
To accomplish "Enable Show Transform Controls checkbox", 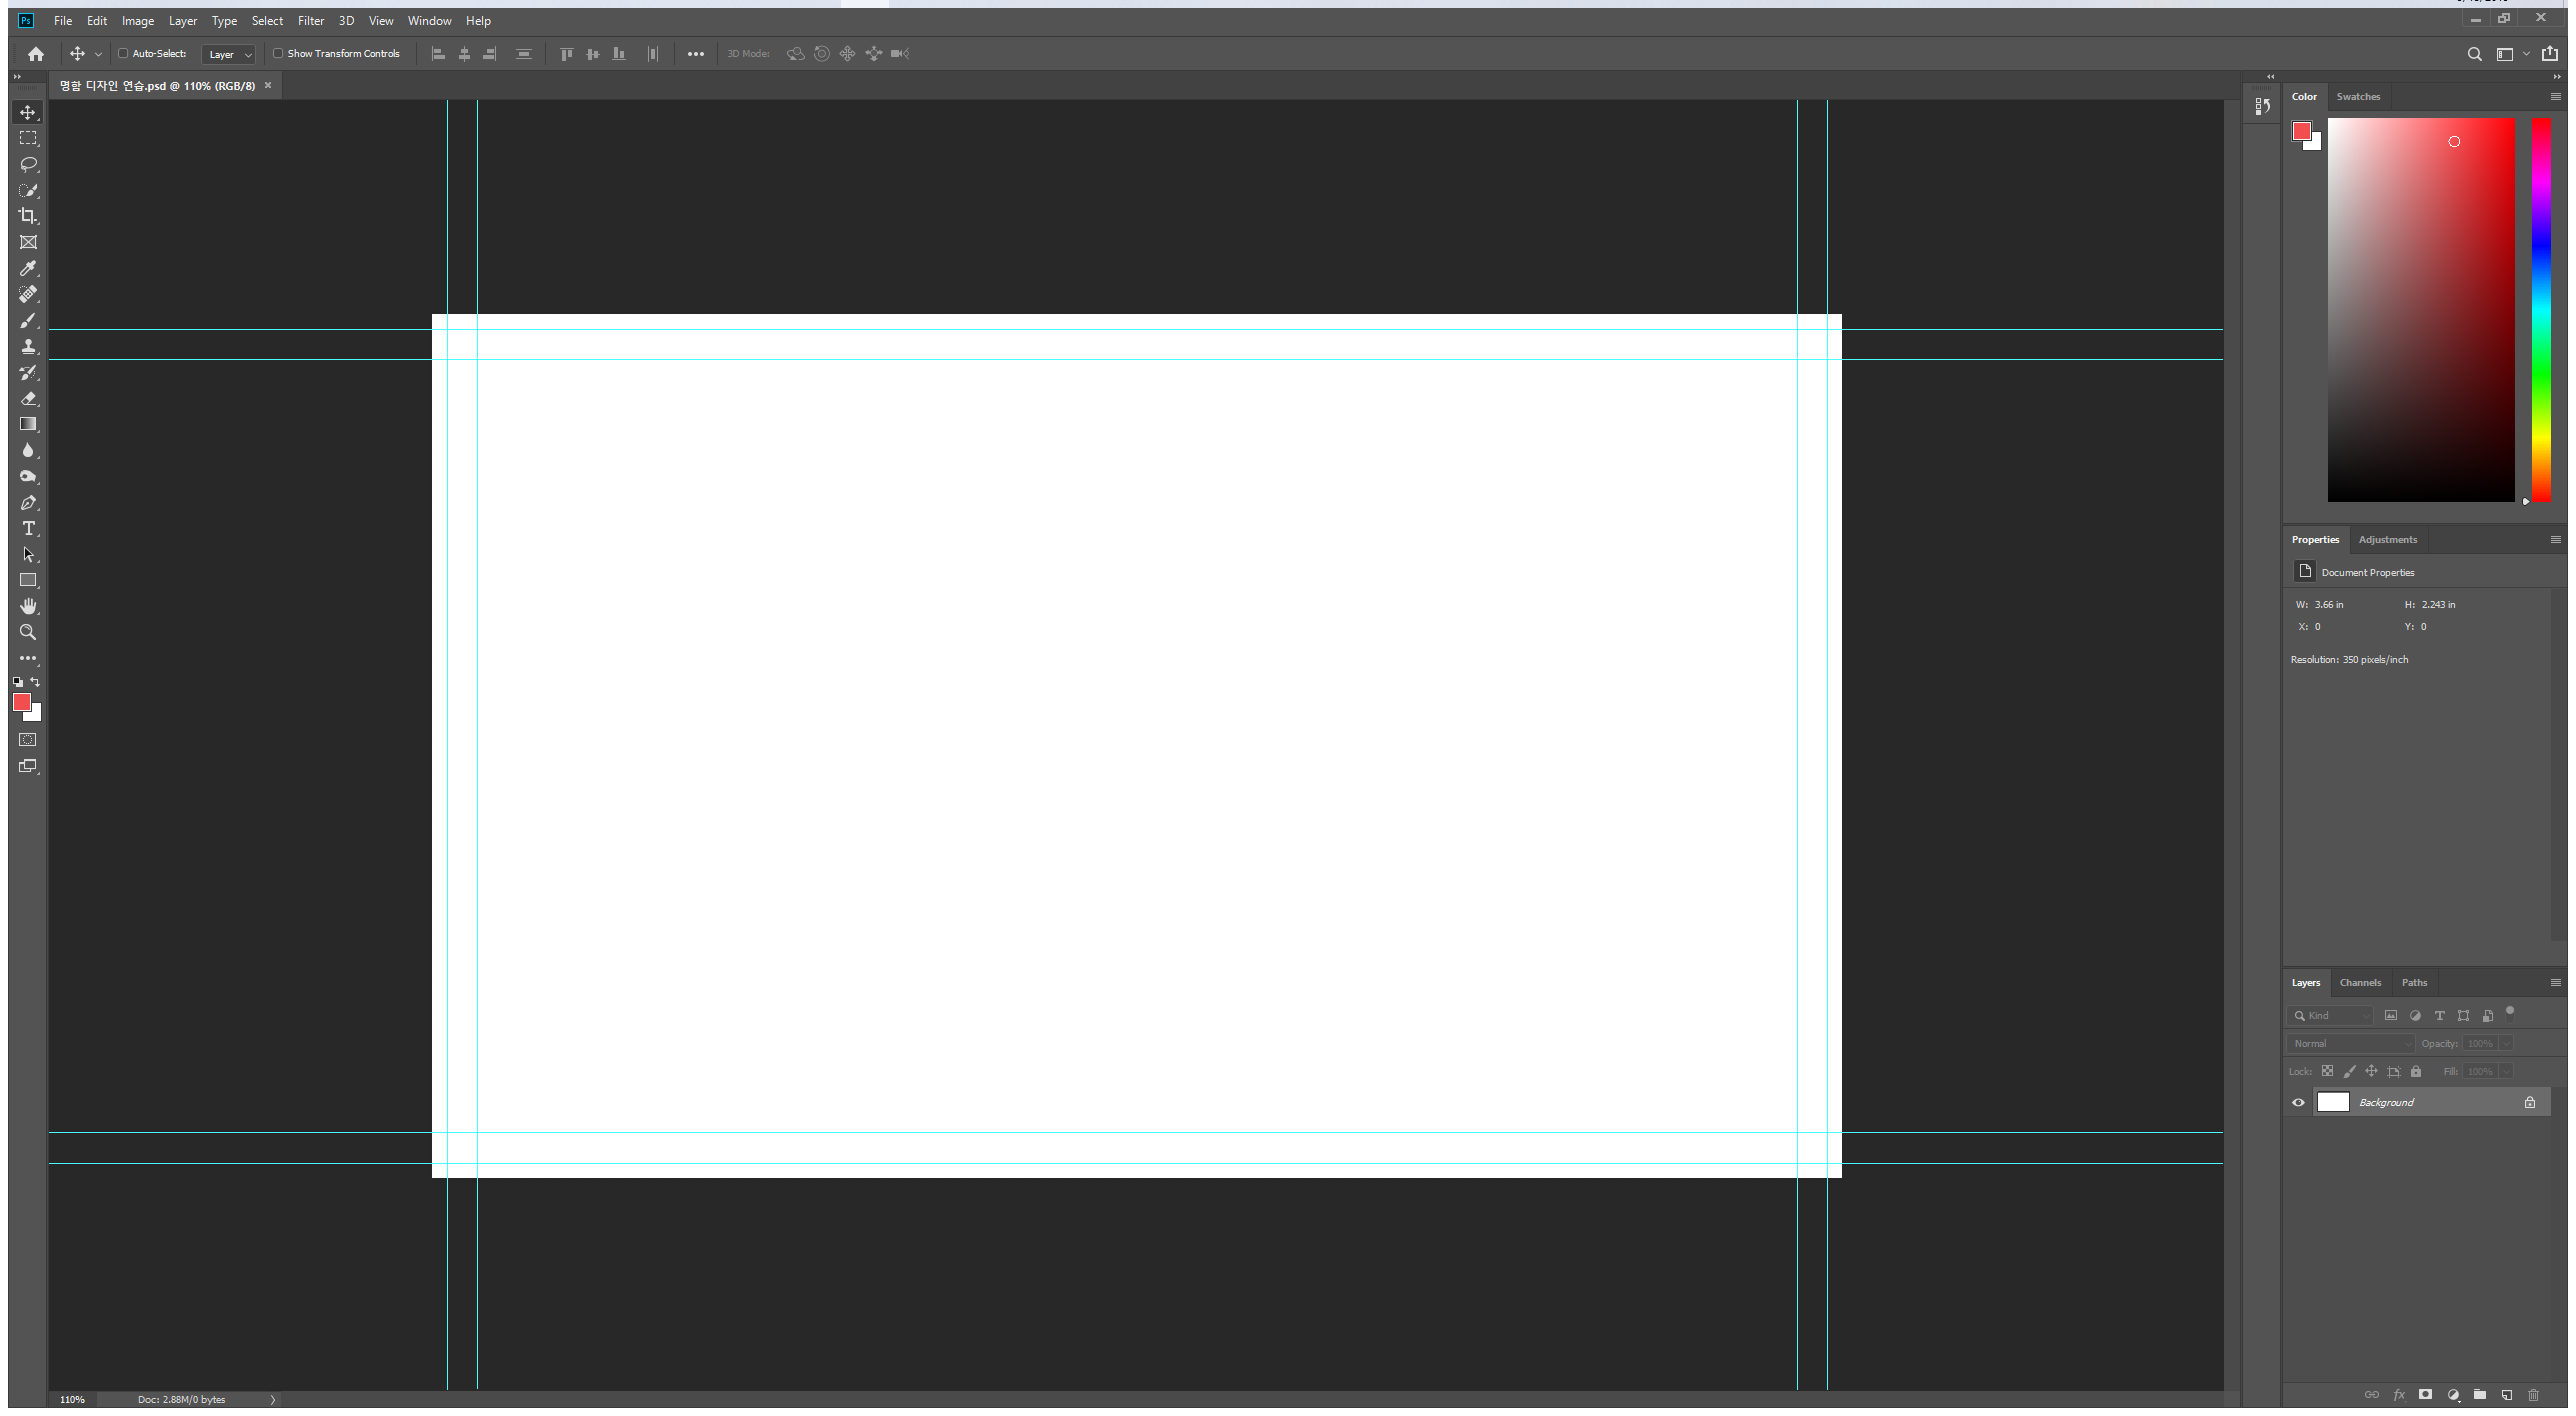I will point(278,54).
